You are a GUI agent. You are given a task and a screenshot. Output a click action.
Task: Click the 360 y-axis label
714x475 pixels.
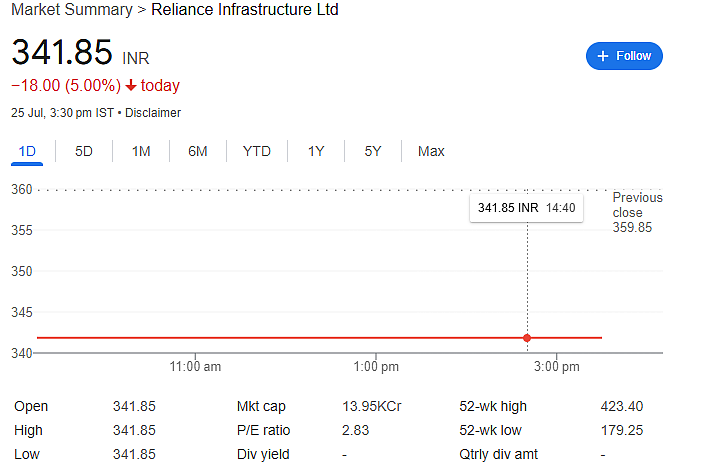[22, 189]
